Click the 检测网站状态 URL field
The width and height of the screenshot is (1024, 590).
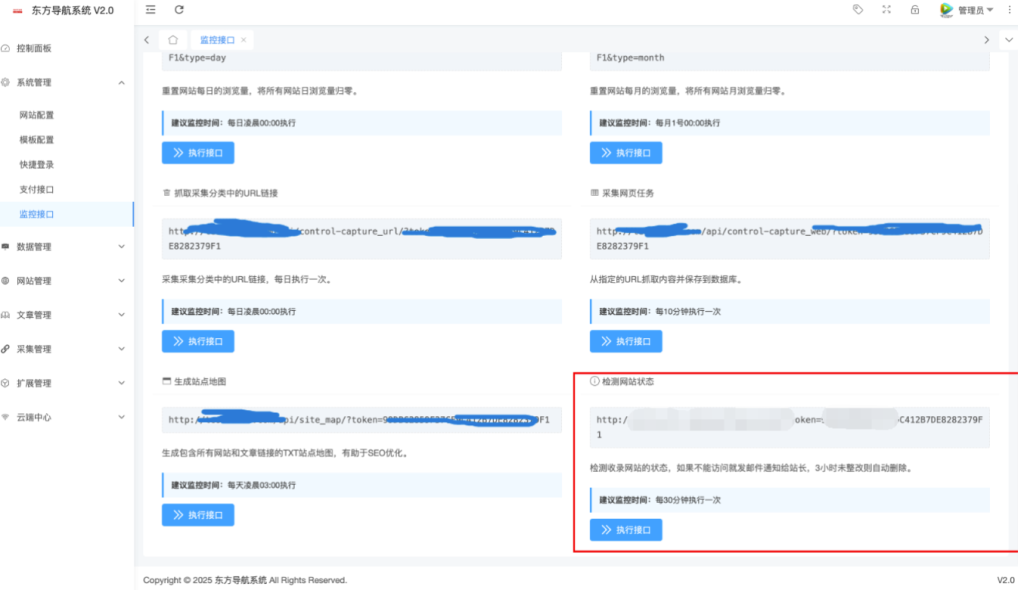[x=790, y=427]
